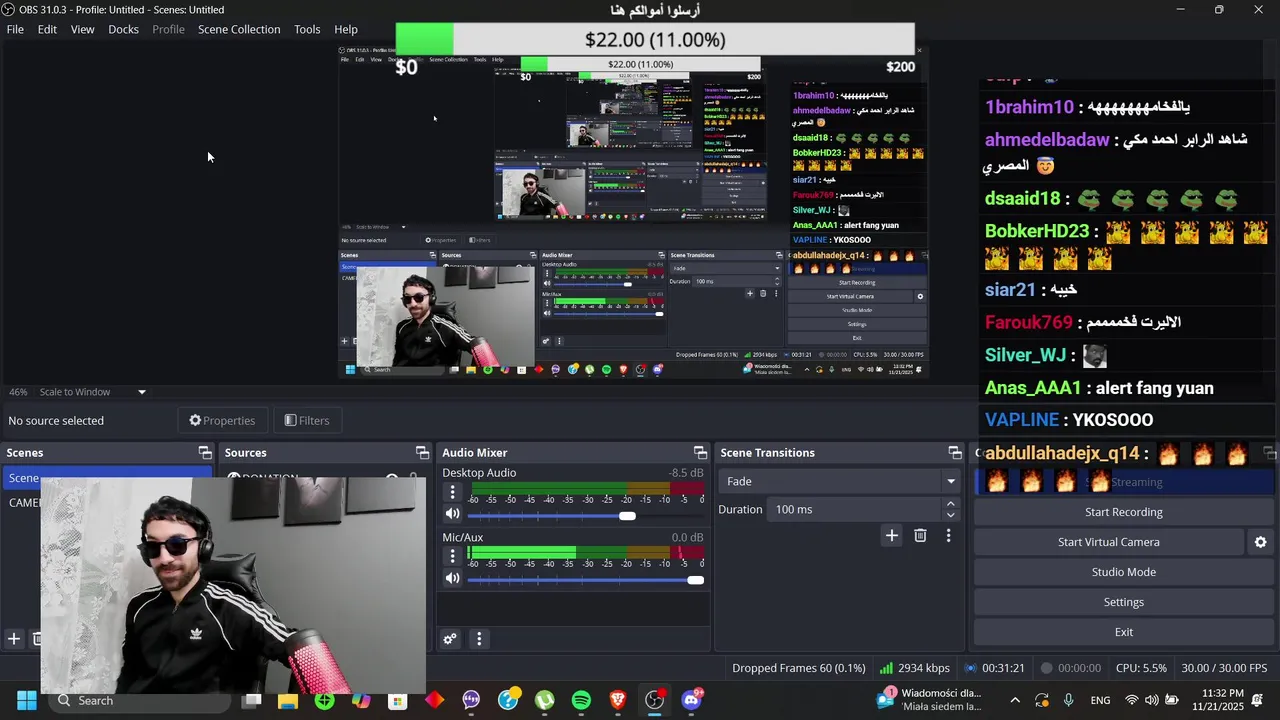Screen dimensions: 1280x720
Task: Add a new scene with the plus icon
Action: (x=14, y=638)
